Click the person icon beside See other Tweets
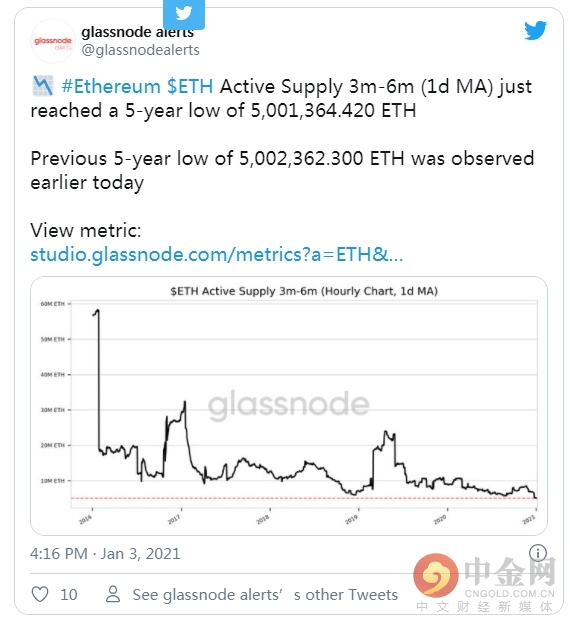 coord(113,594)
